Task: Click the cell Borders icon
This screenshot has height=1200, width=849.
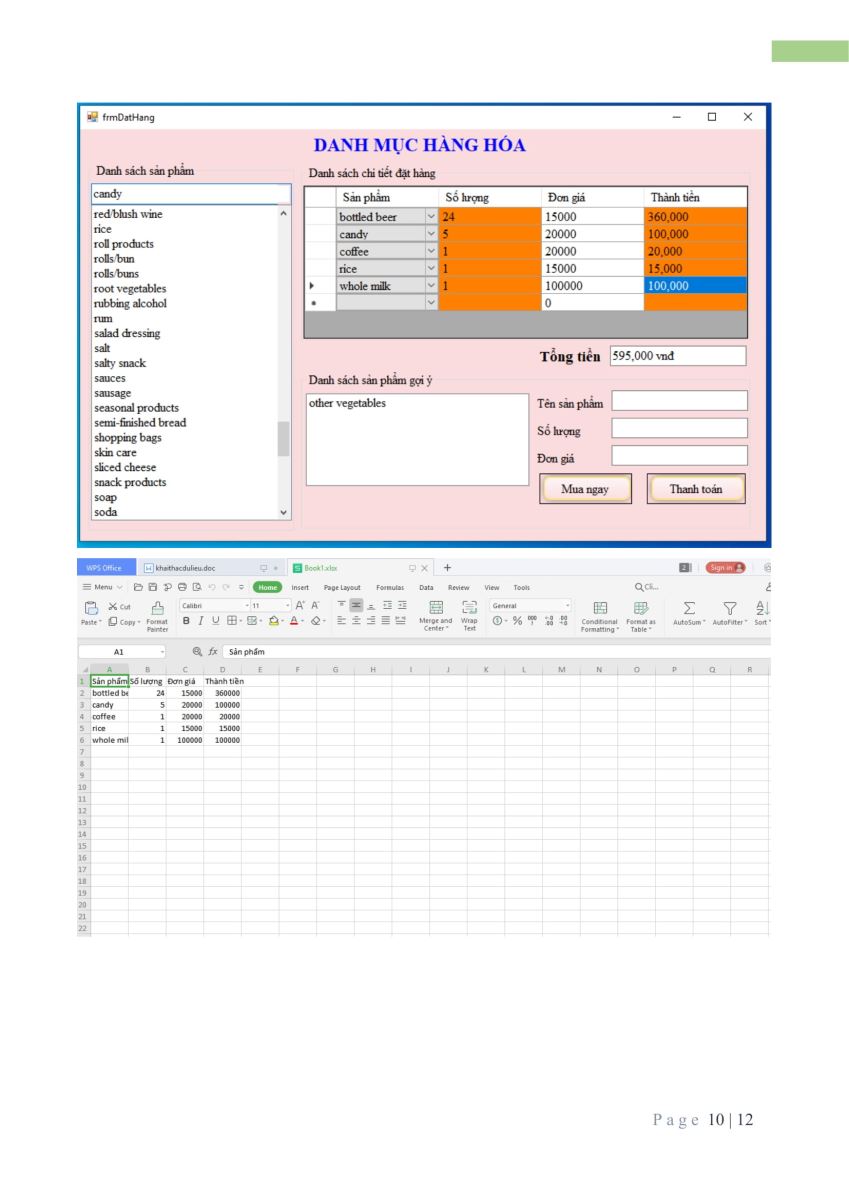Action: pos(231,621)
